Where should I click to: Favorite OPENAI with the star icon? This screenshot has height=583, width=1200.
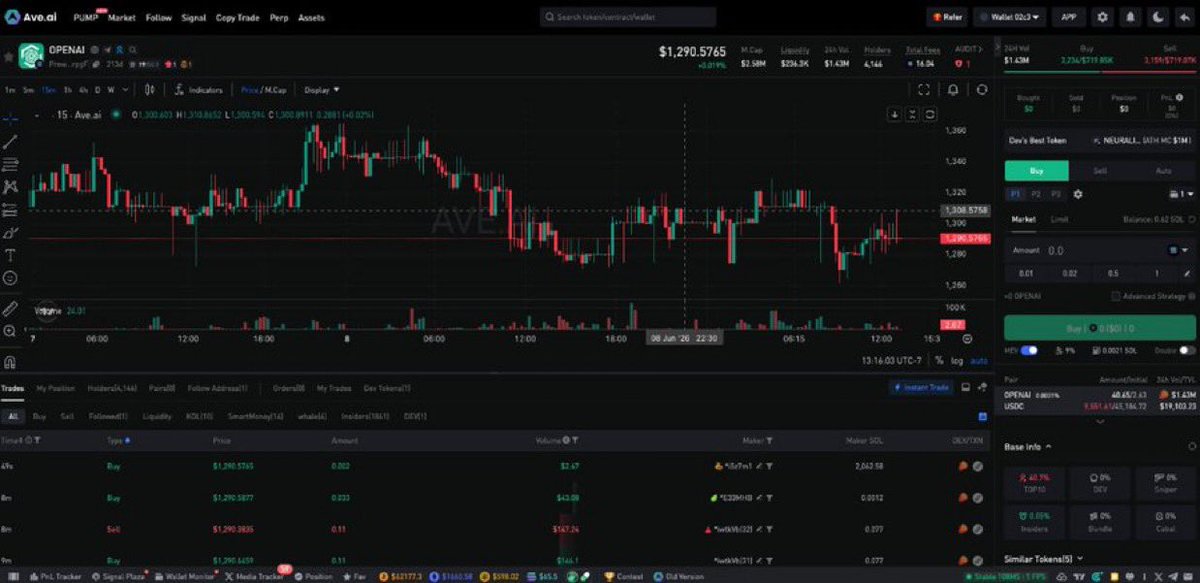click(9, 57)
